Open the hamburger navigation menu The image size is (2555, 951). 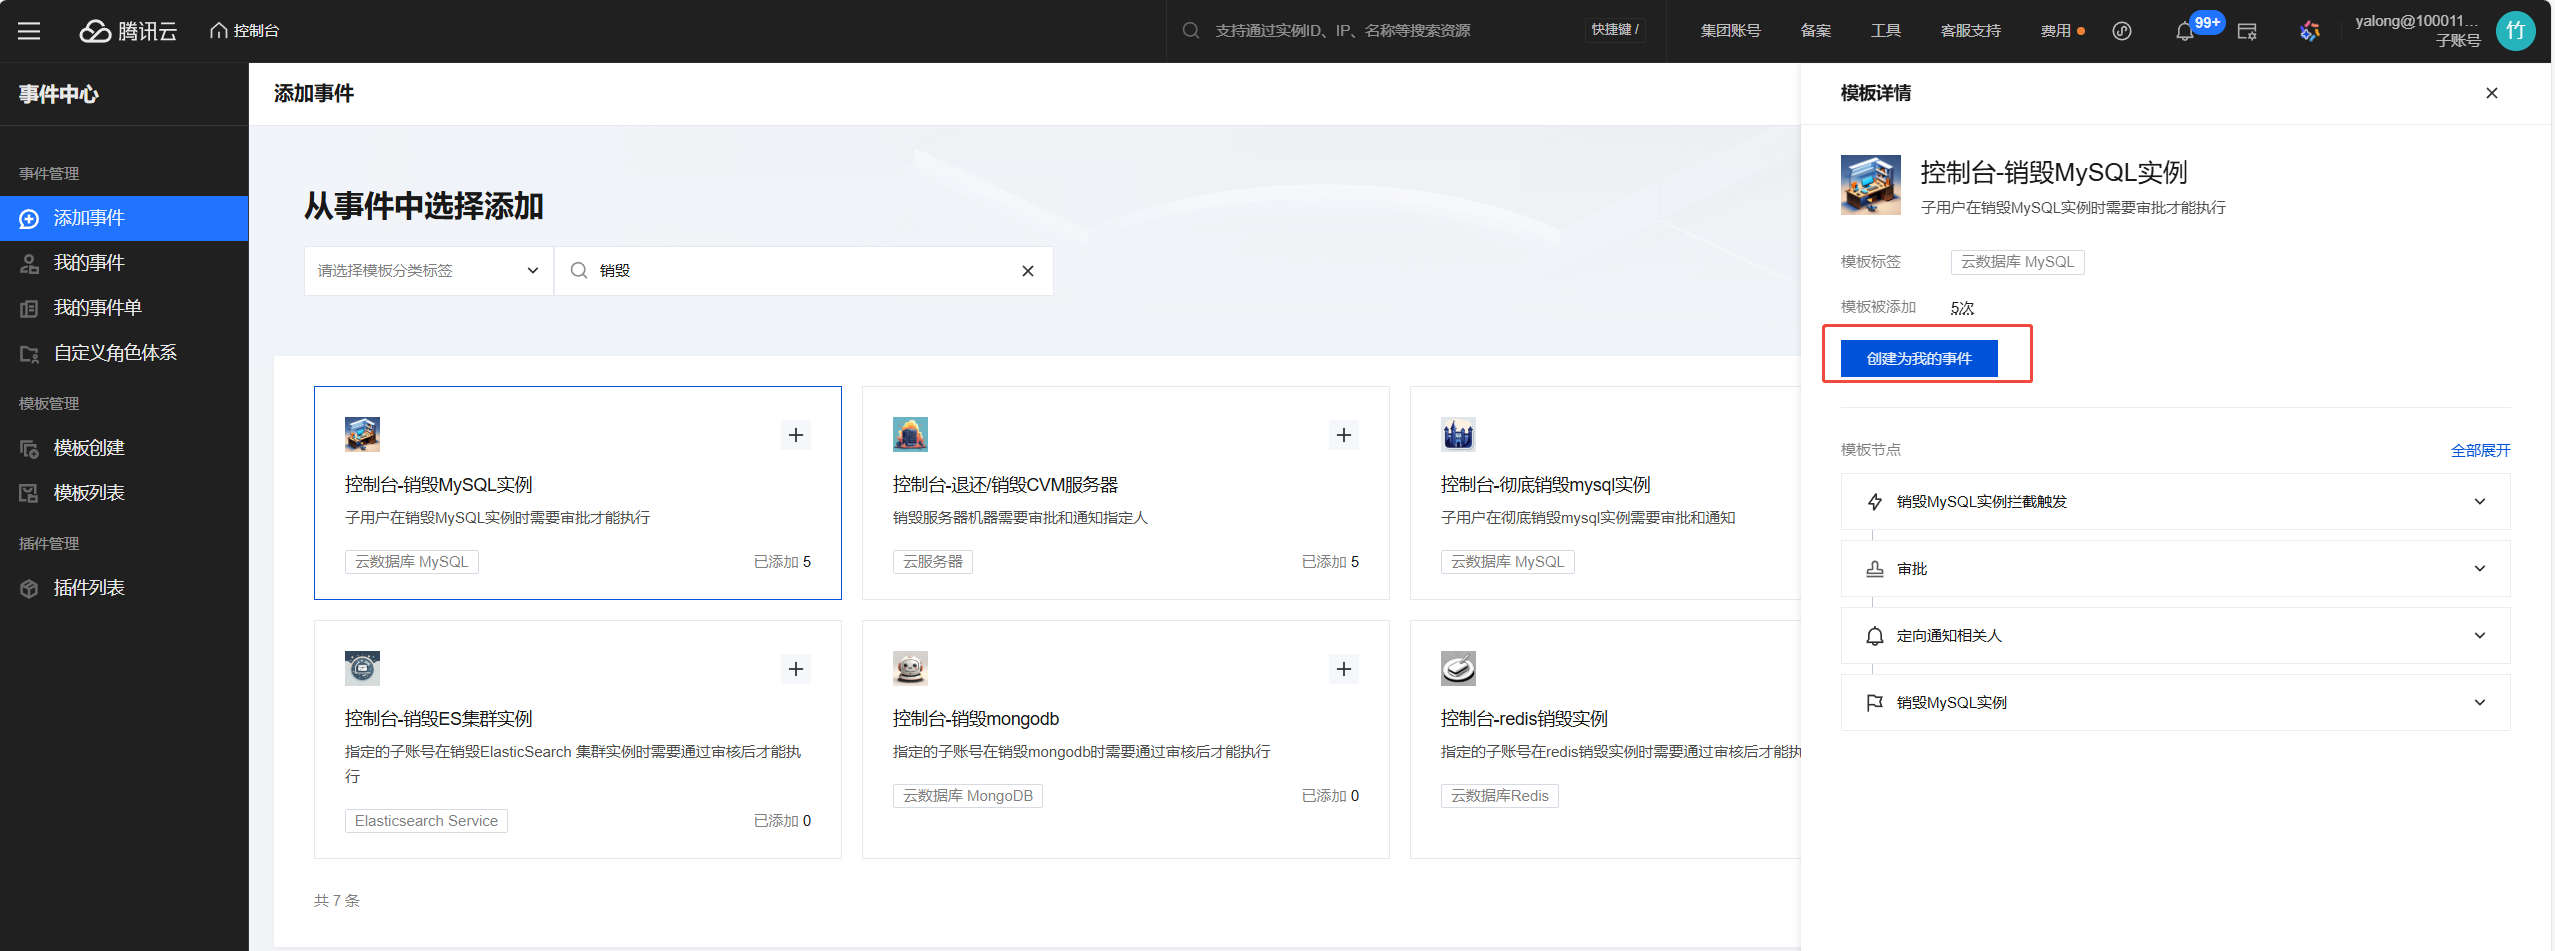tap(29, 31)
